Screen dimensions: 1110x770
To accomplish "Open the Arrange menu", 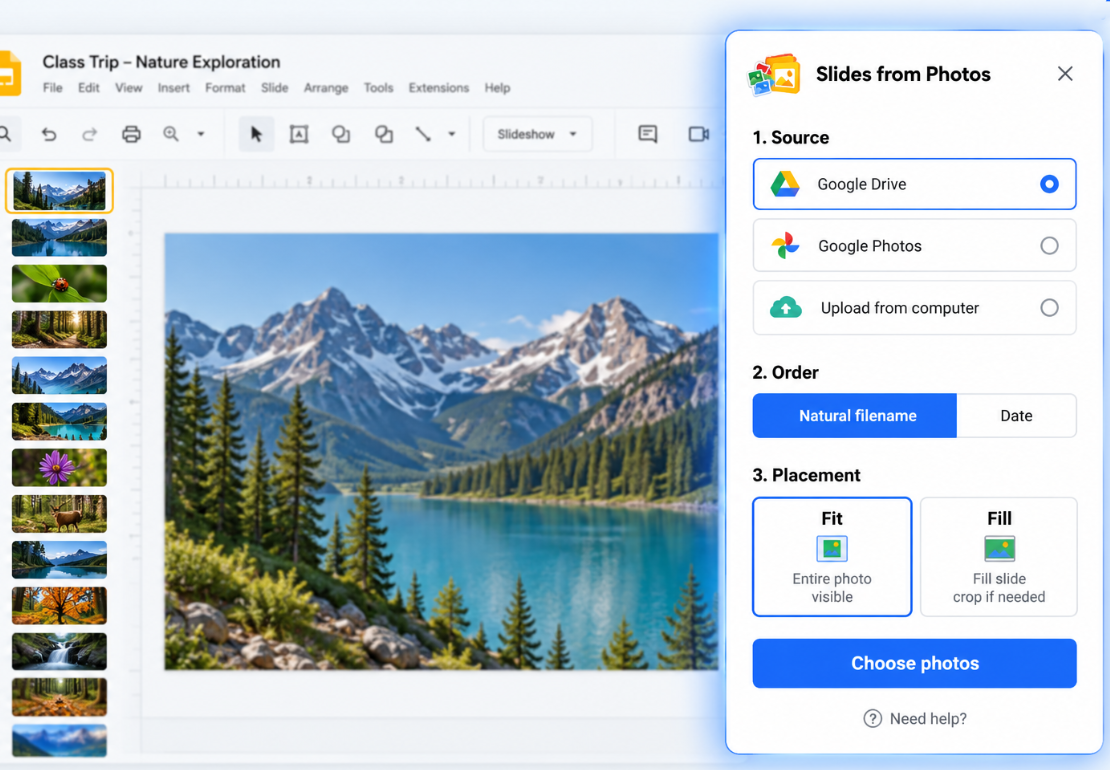I will (326, 88).
